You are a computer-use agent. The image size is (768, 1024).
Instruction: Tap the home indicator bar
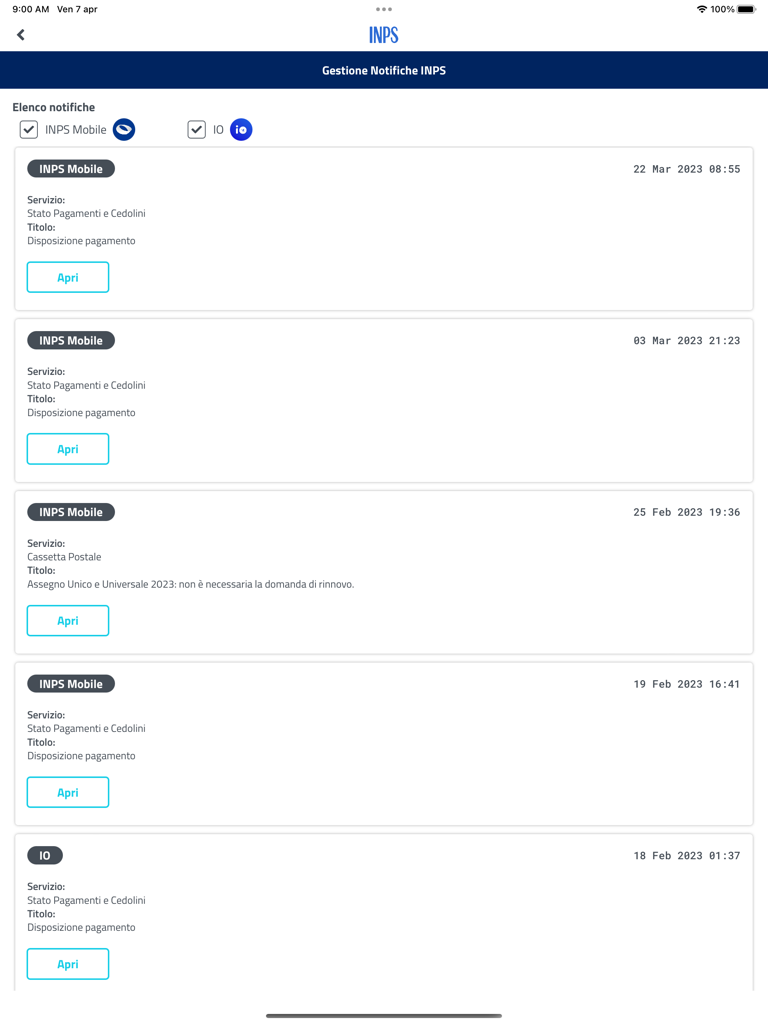point(384,1016)
